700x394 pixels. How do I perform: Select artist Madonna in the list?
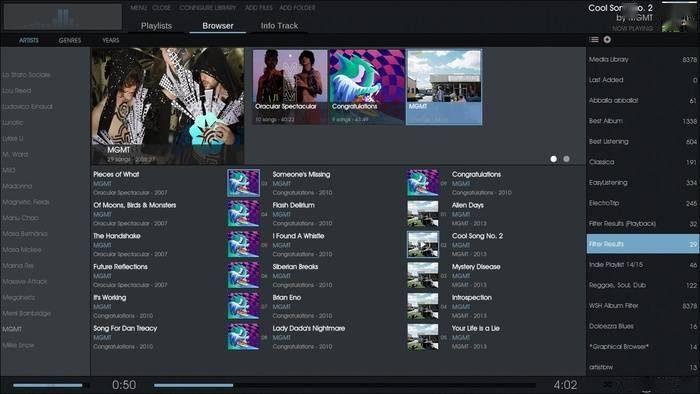17,186
